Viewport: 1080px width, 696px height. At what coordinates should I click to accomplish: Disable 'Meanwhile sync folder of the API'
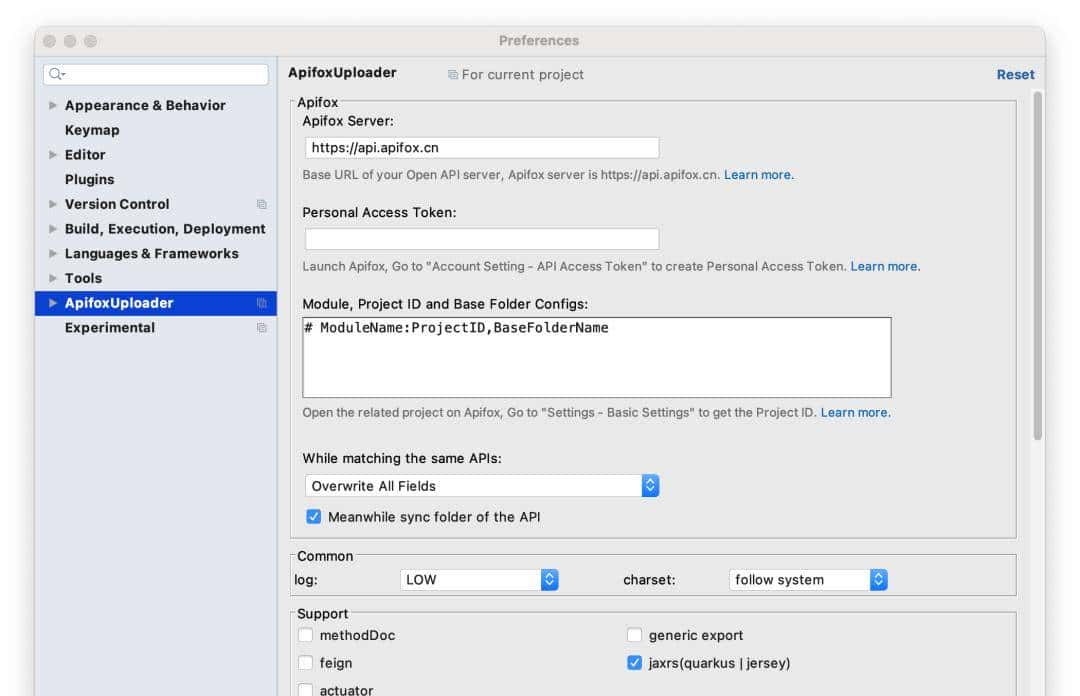coord(314,517)
